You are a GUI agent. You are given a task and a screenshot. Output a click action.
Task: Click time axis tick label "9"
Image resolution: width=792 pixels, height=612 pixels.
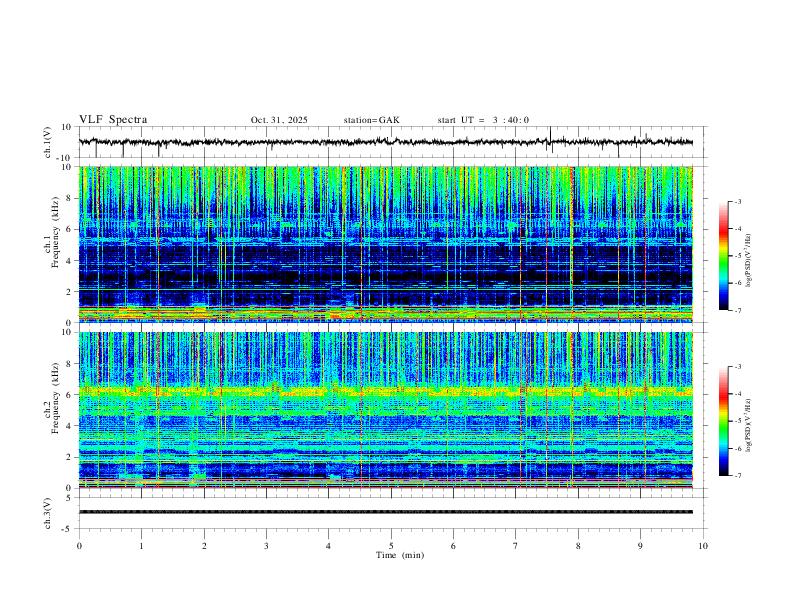tap(640, 546)
